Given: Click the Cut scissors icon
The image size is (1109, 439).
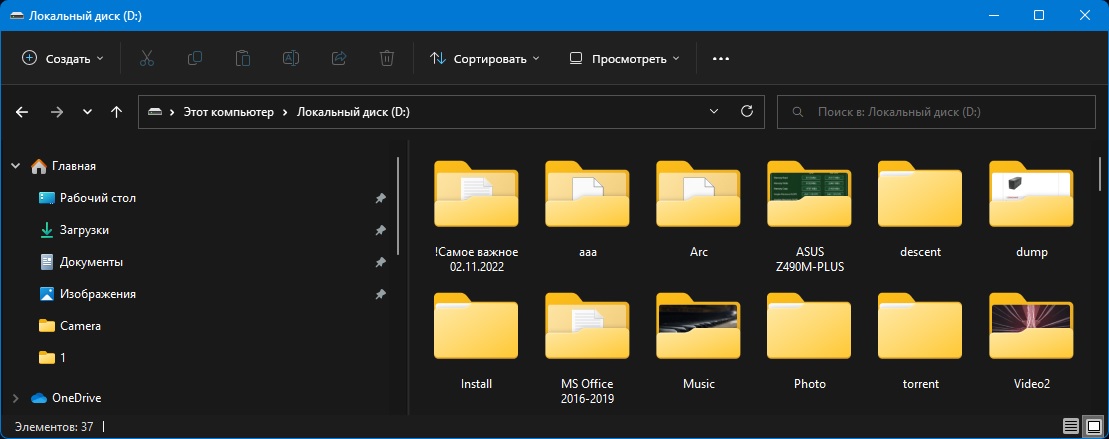Looking at the screenshot, I should tap(147, 59).
